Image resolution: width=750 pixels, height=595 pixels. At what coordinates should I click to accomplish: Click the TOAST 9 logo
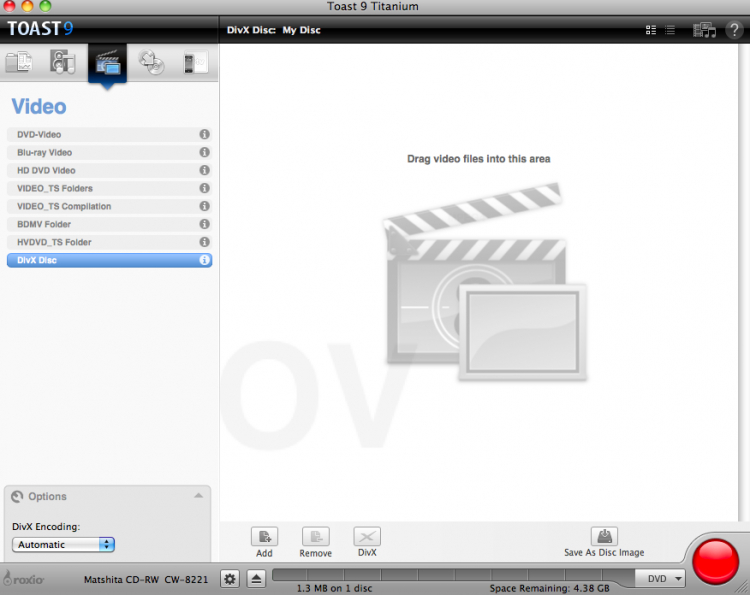(40, 29)
